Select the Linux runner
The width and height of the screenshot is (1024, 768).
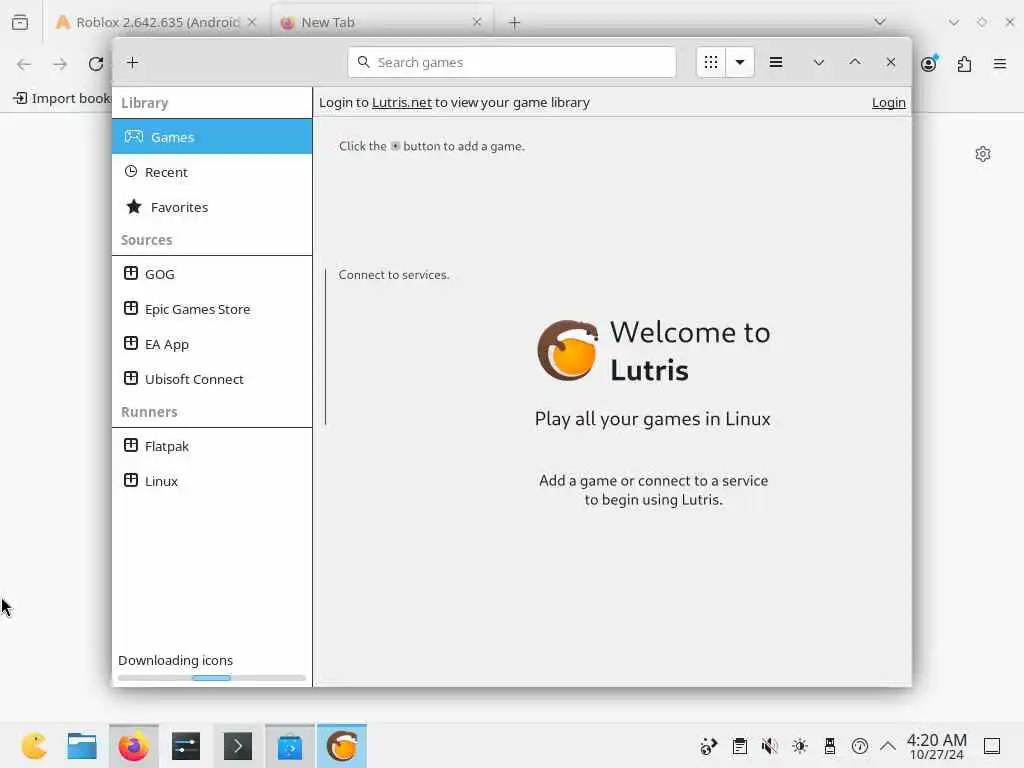pyautogui.click(x=212, y=481)
